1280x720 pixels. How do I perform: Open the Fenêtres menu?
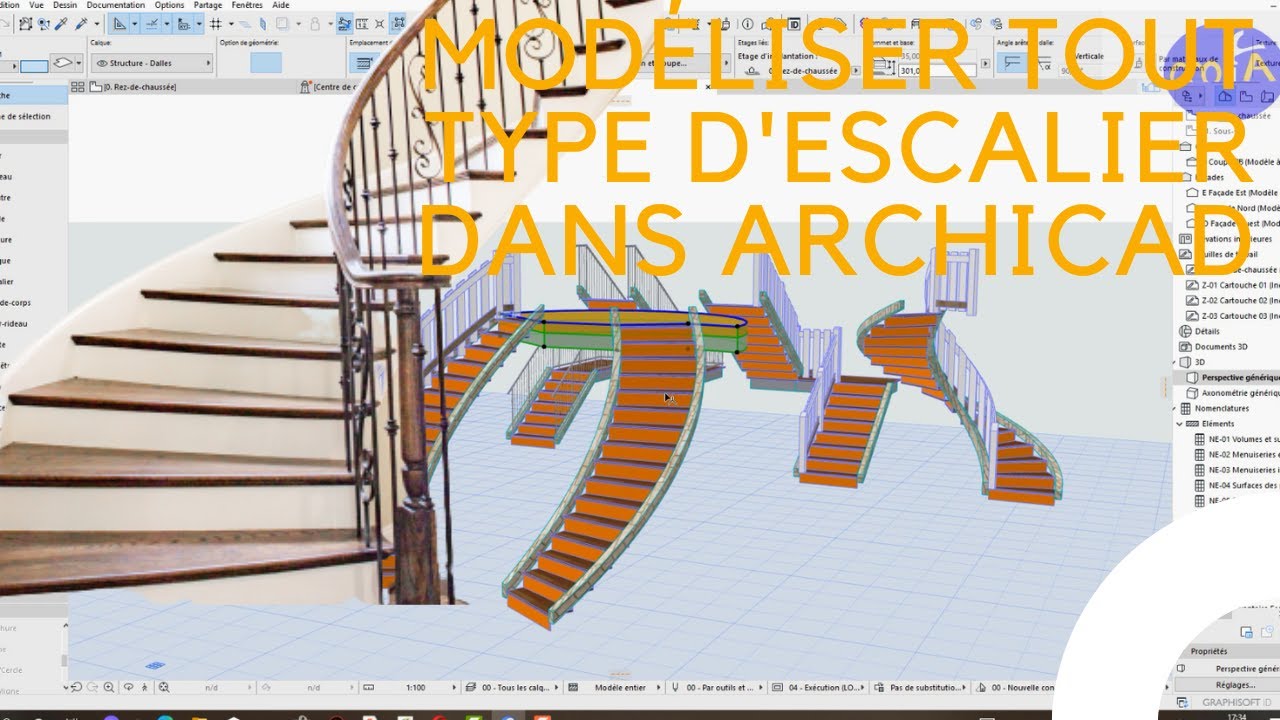point(247,5)
